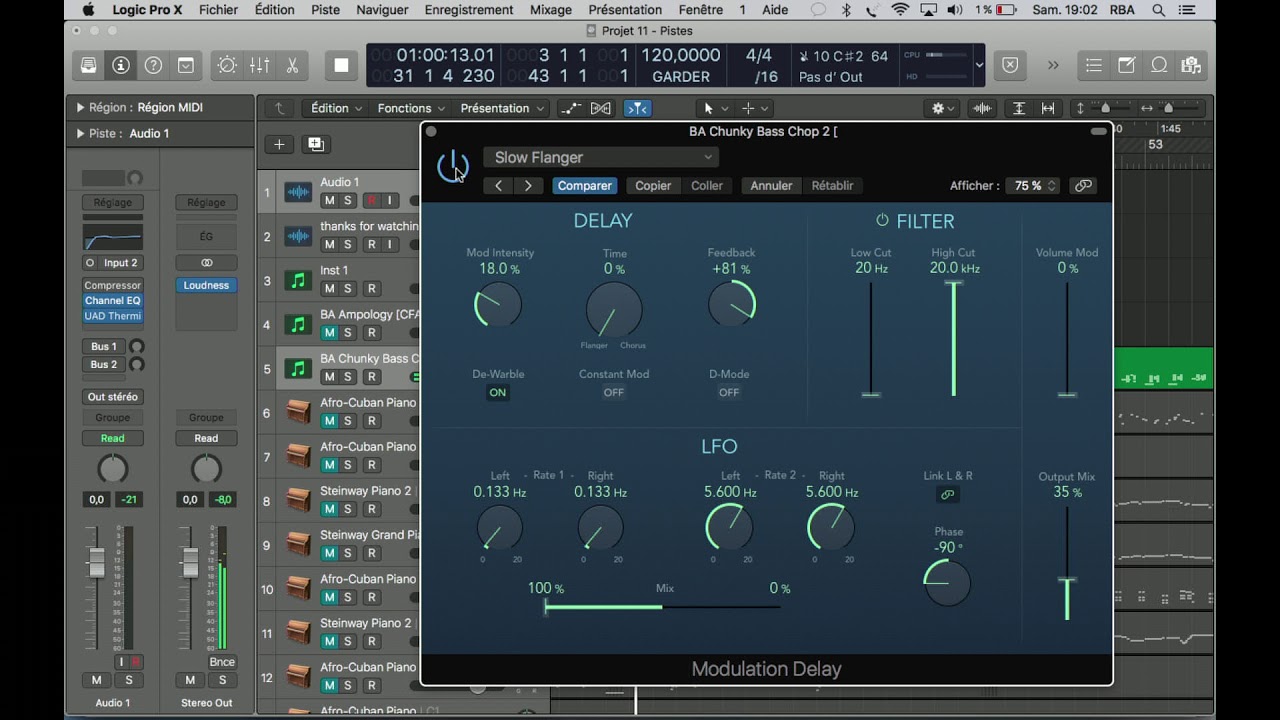The width and height of the screenshot is (1280, 720).
Task: Open the Library icon in control bar
Action: tap(88, 65)
